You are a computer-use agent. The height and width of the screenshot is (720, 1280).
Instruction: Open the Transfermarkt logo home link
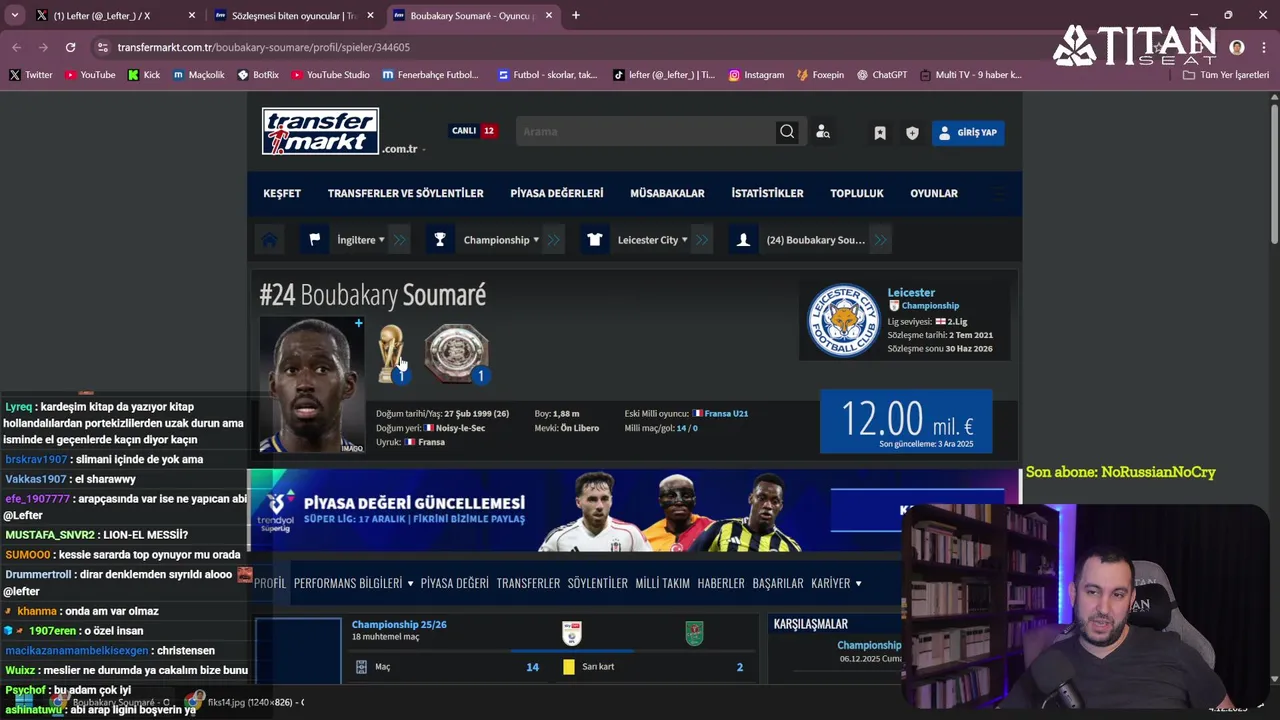tap(320, 131)
